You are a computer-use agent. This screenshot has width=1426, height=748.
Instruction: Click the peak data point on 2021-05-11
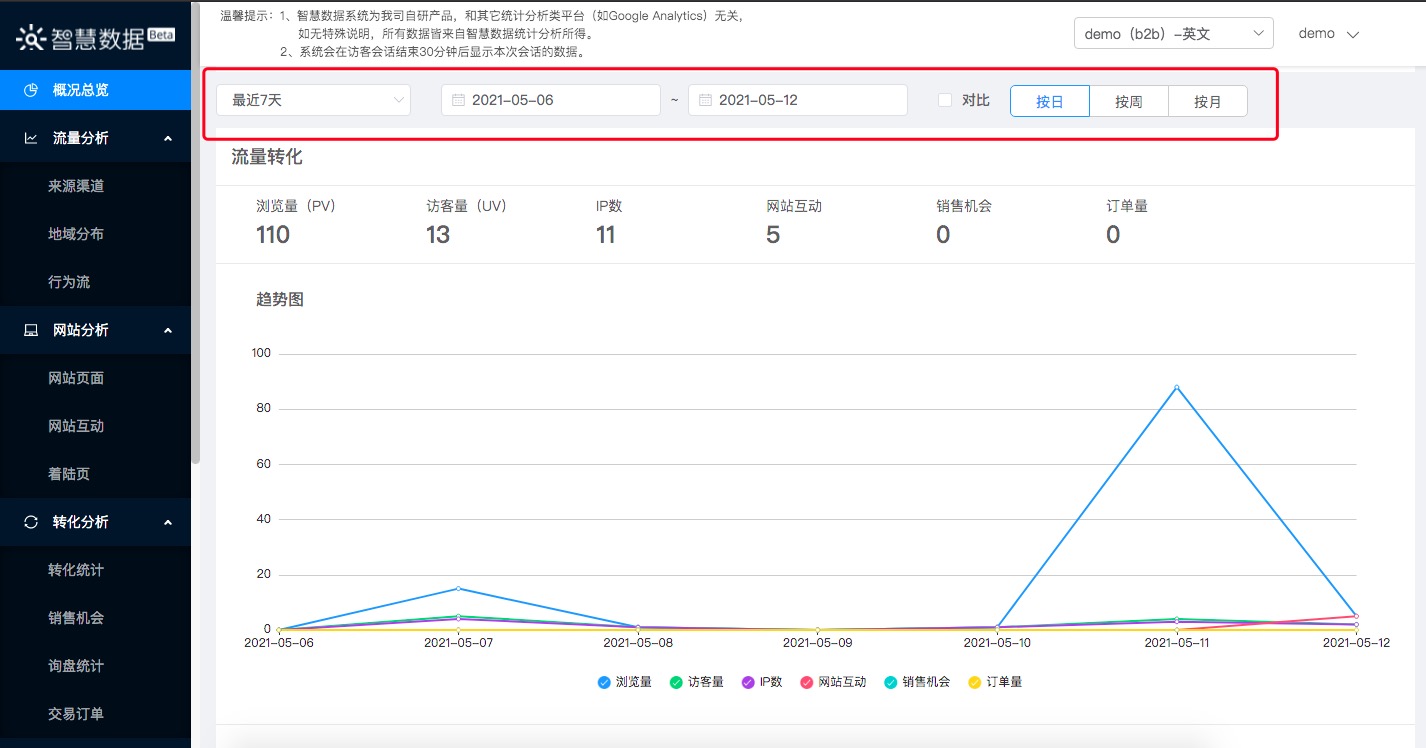(1176, 388)
